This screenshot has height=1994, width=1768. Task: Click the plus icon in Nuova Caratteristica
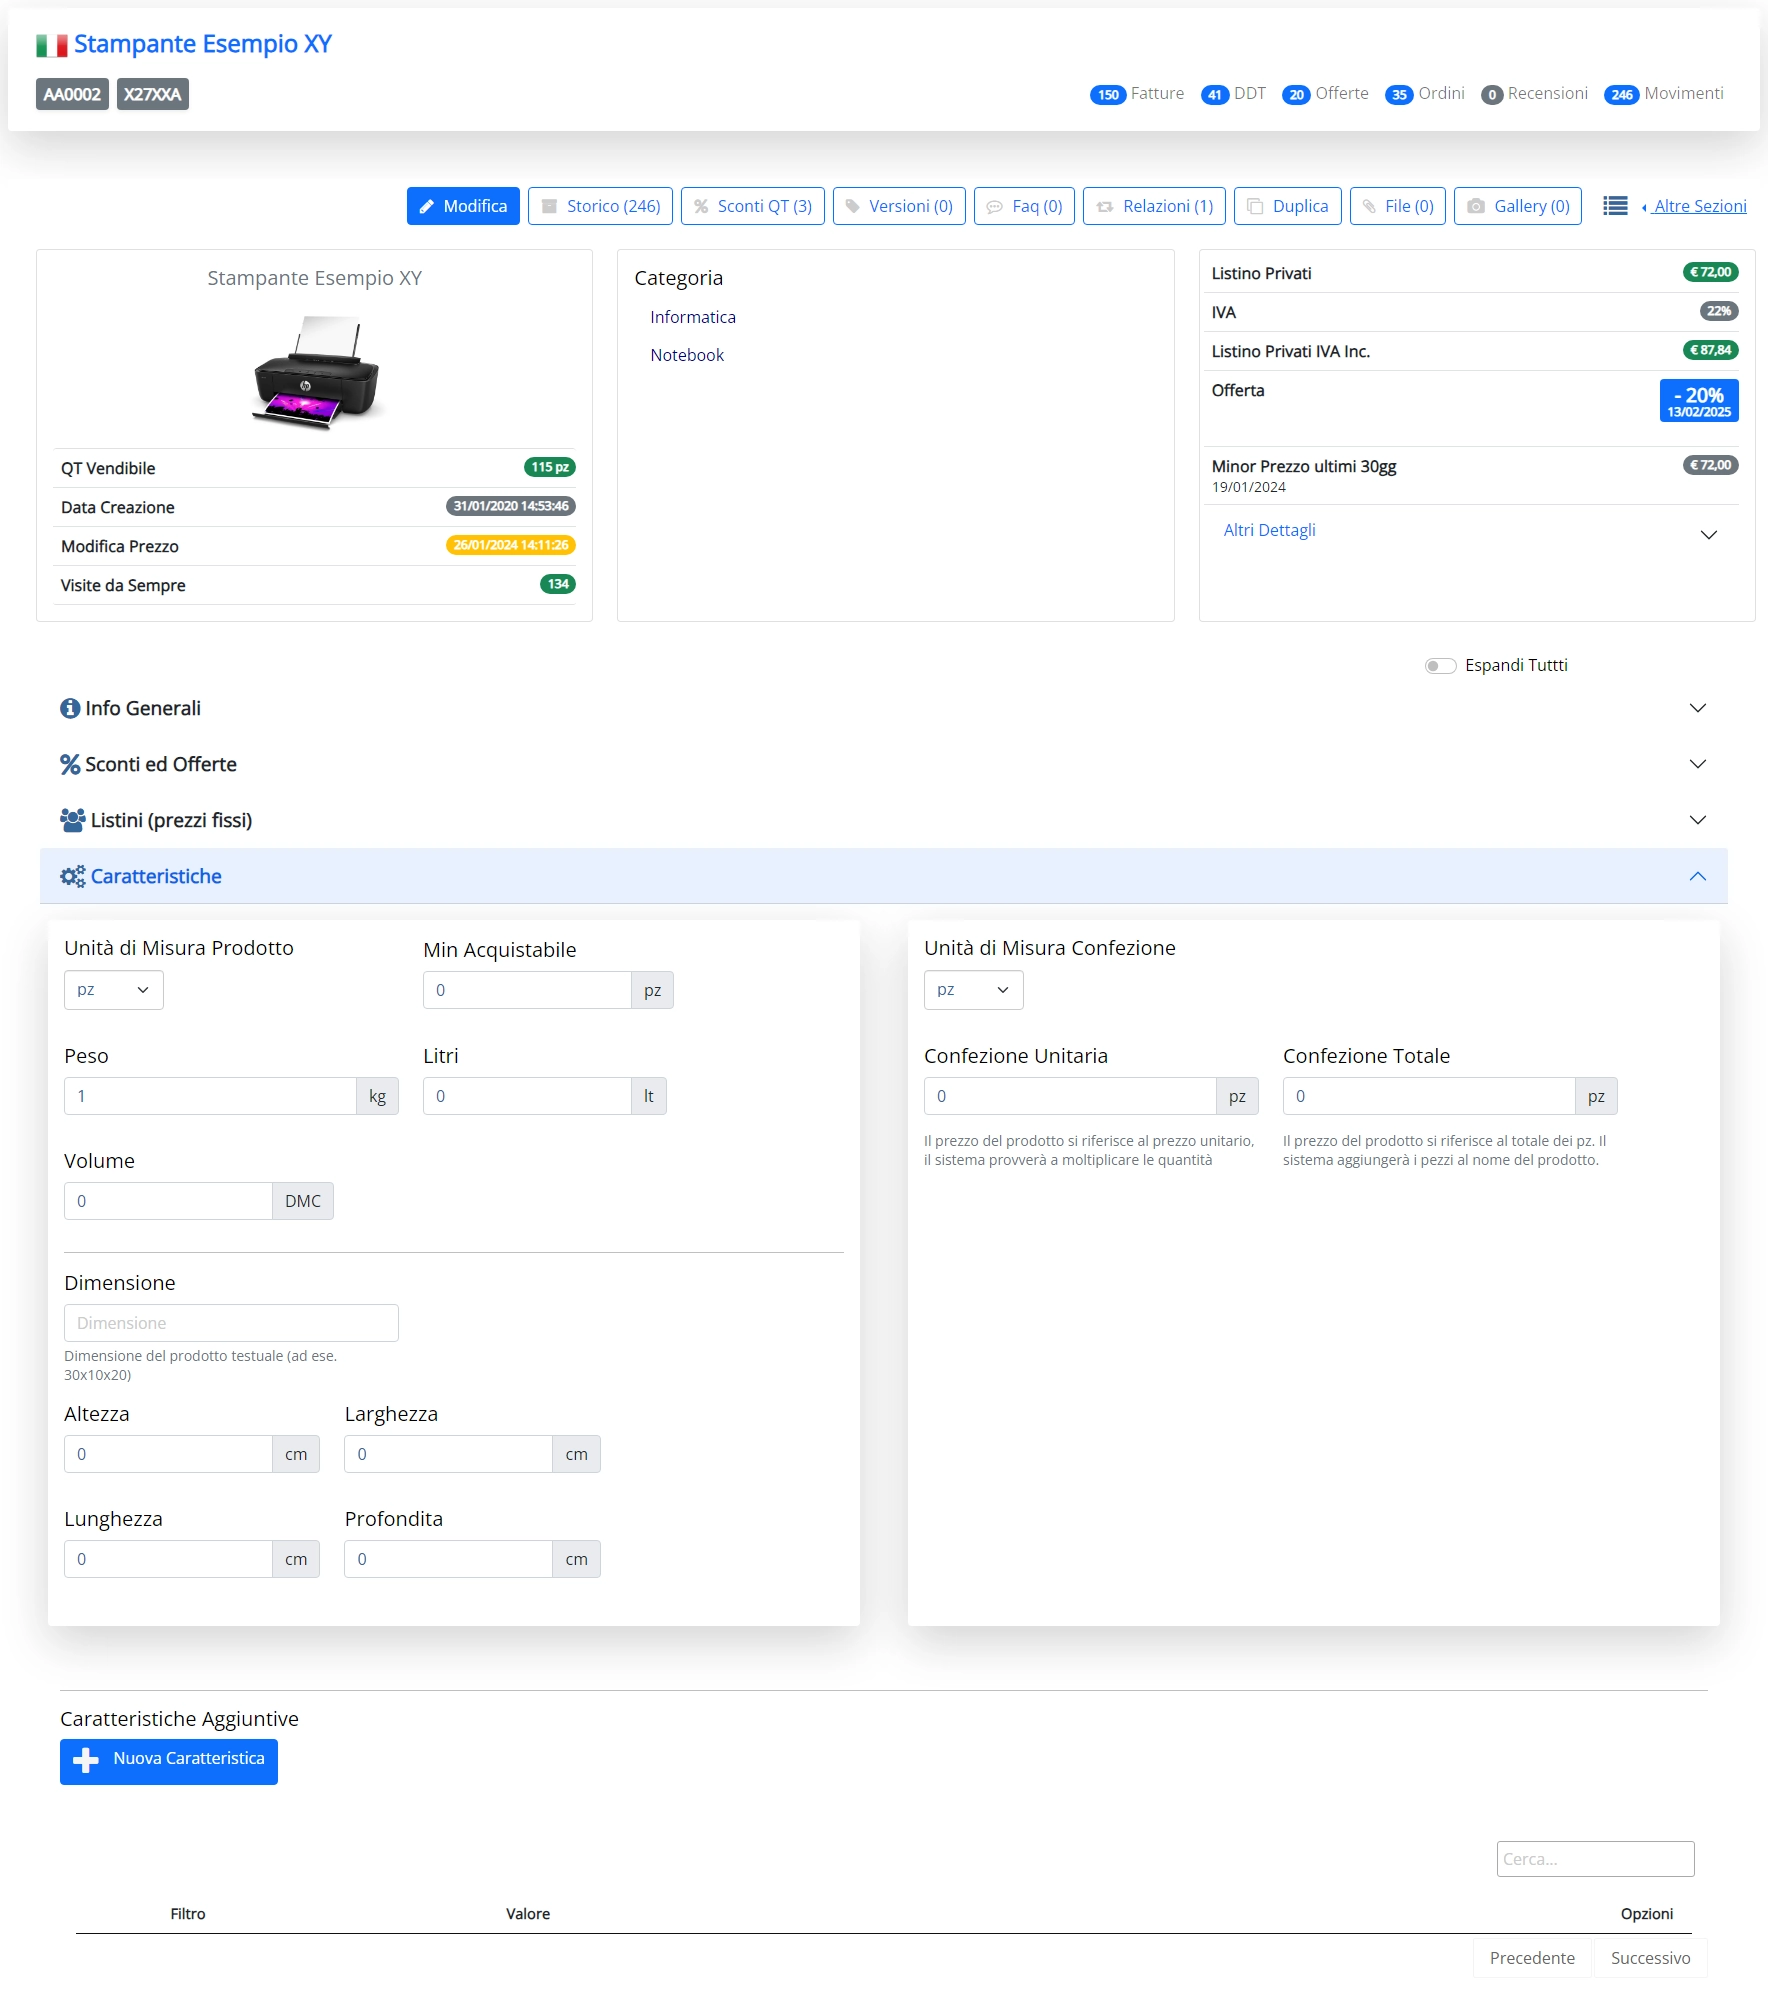(x=86, y=1760)
